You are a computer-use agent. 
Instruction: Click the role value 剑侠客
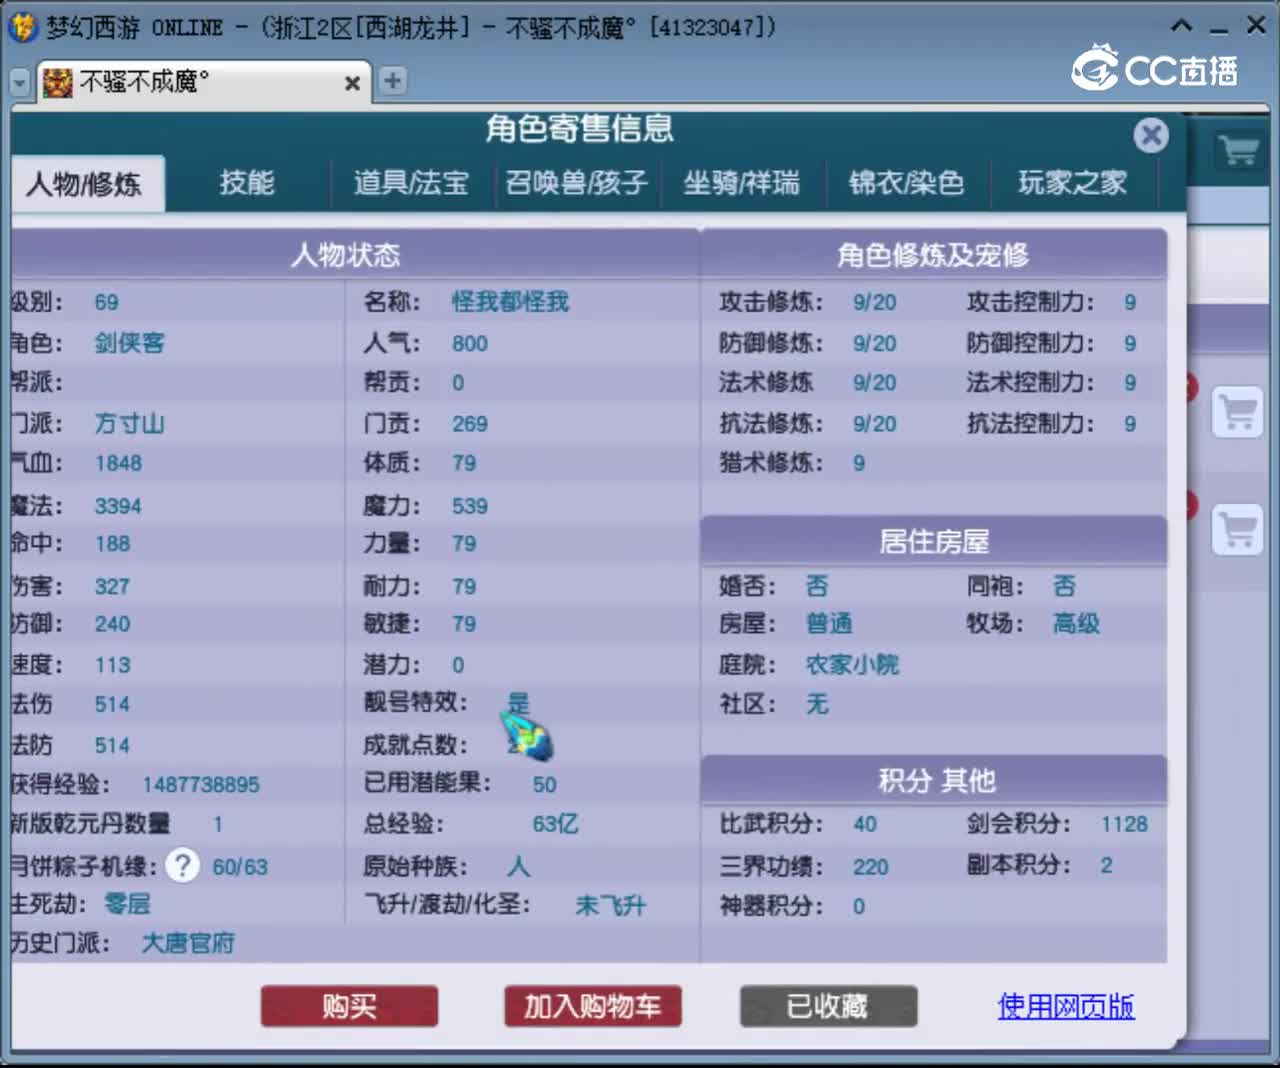coord(130,343)
